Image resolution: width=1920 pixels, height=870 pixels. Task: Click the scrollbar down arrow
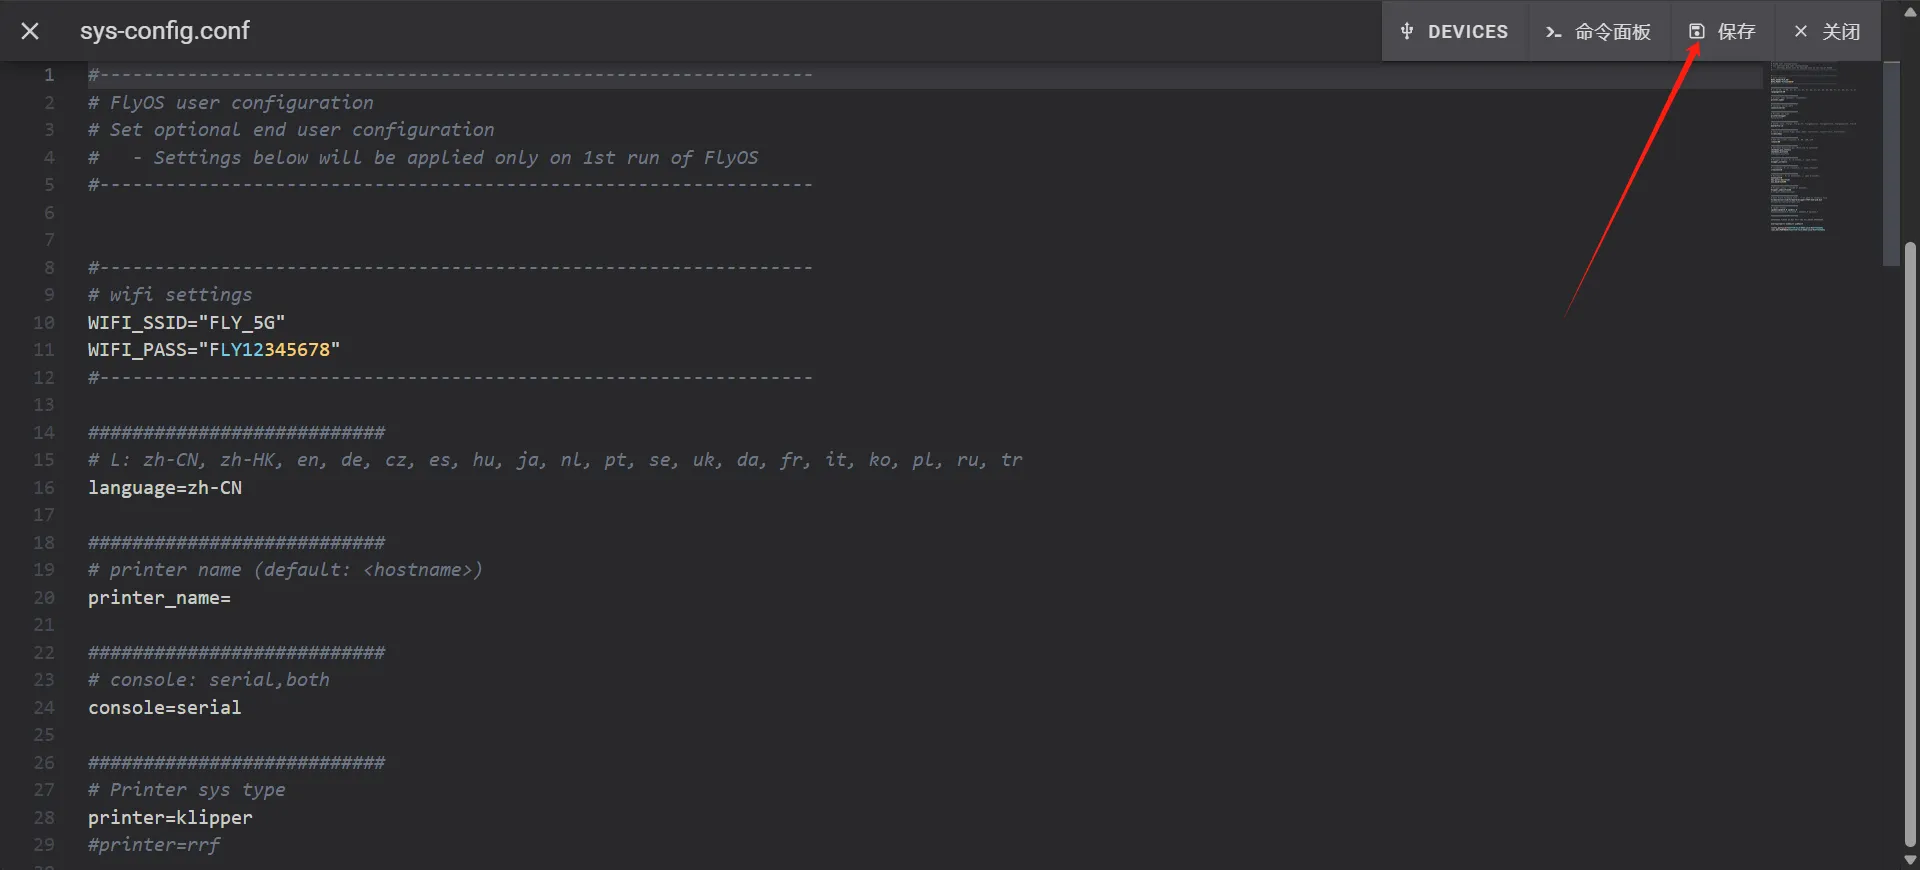coord(1910,859)
